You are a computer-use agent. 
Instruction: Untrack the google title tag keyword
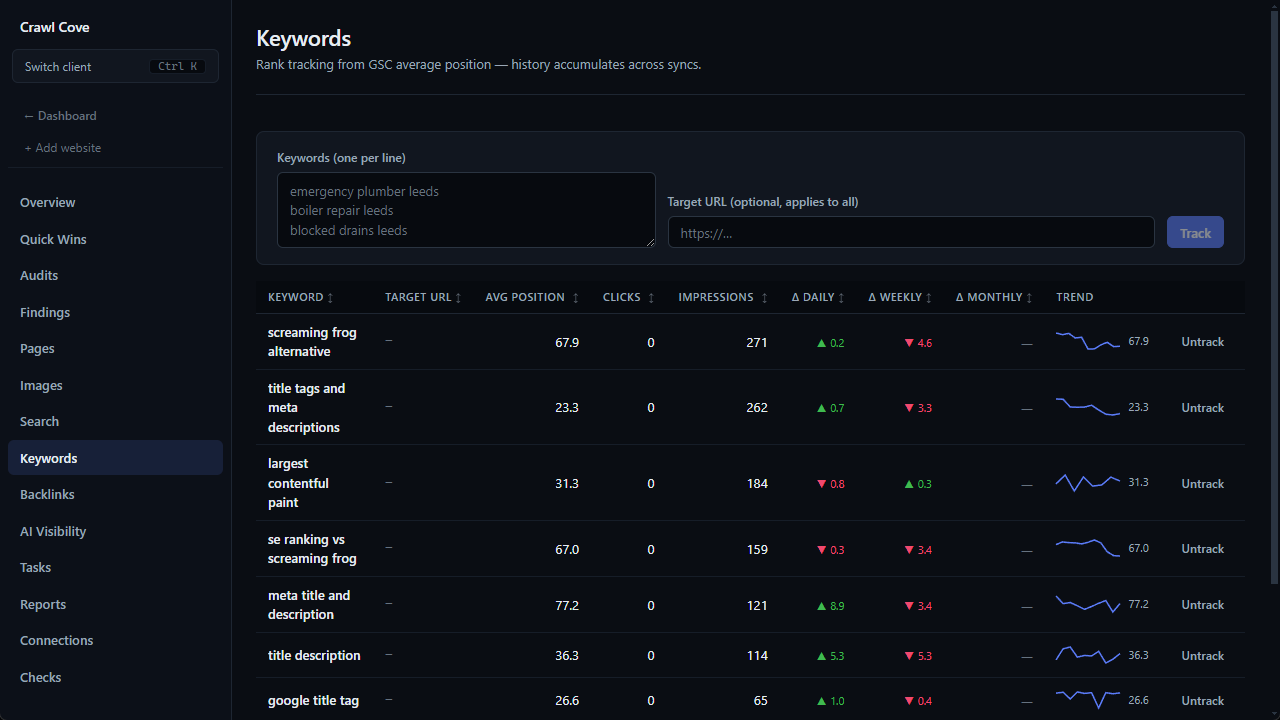pos(1202,701)
